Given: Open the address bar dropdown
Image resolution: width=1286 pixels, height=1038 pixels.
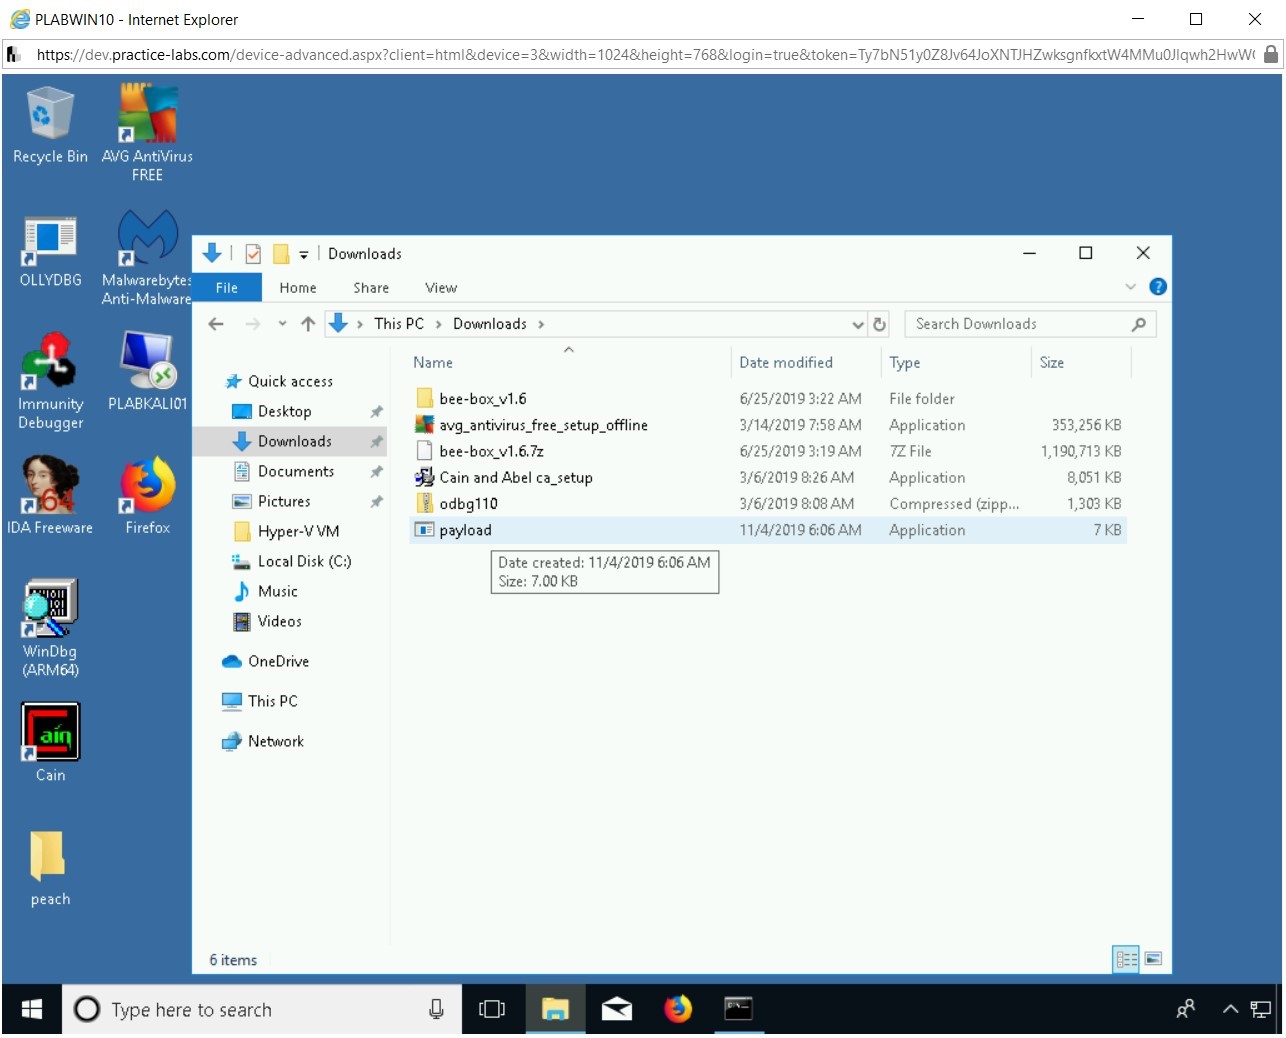Looking at the screenshot, I should click(x=857, y=324).
